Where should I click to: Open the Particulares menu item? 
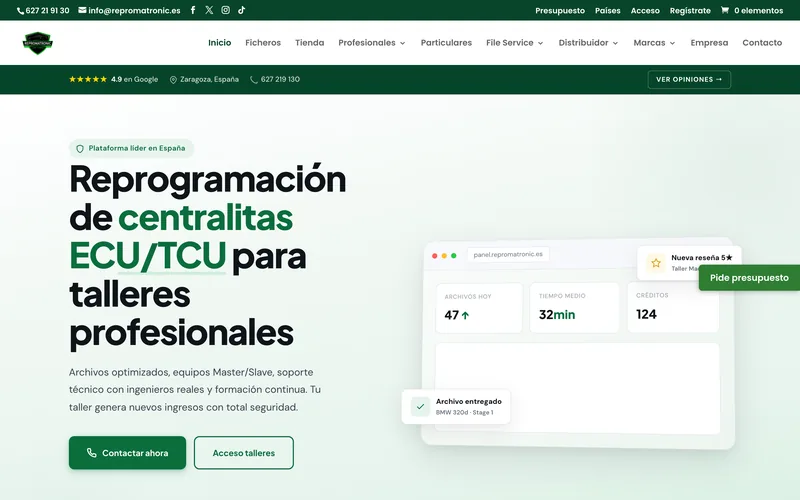(446, 43)
